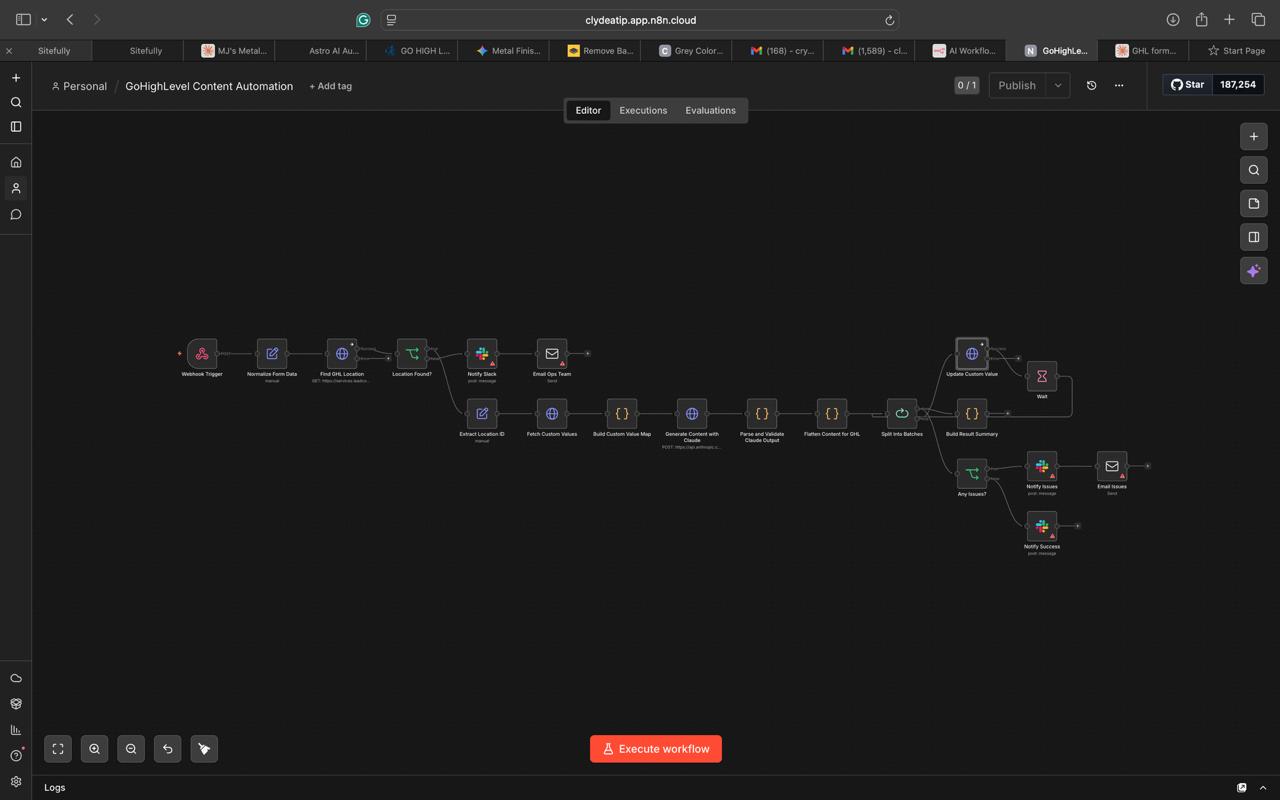Select the Email Issues node
The width and height of the screenshot is (1280, 800).
pyautogui.click(x=1112, y=466)
